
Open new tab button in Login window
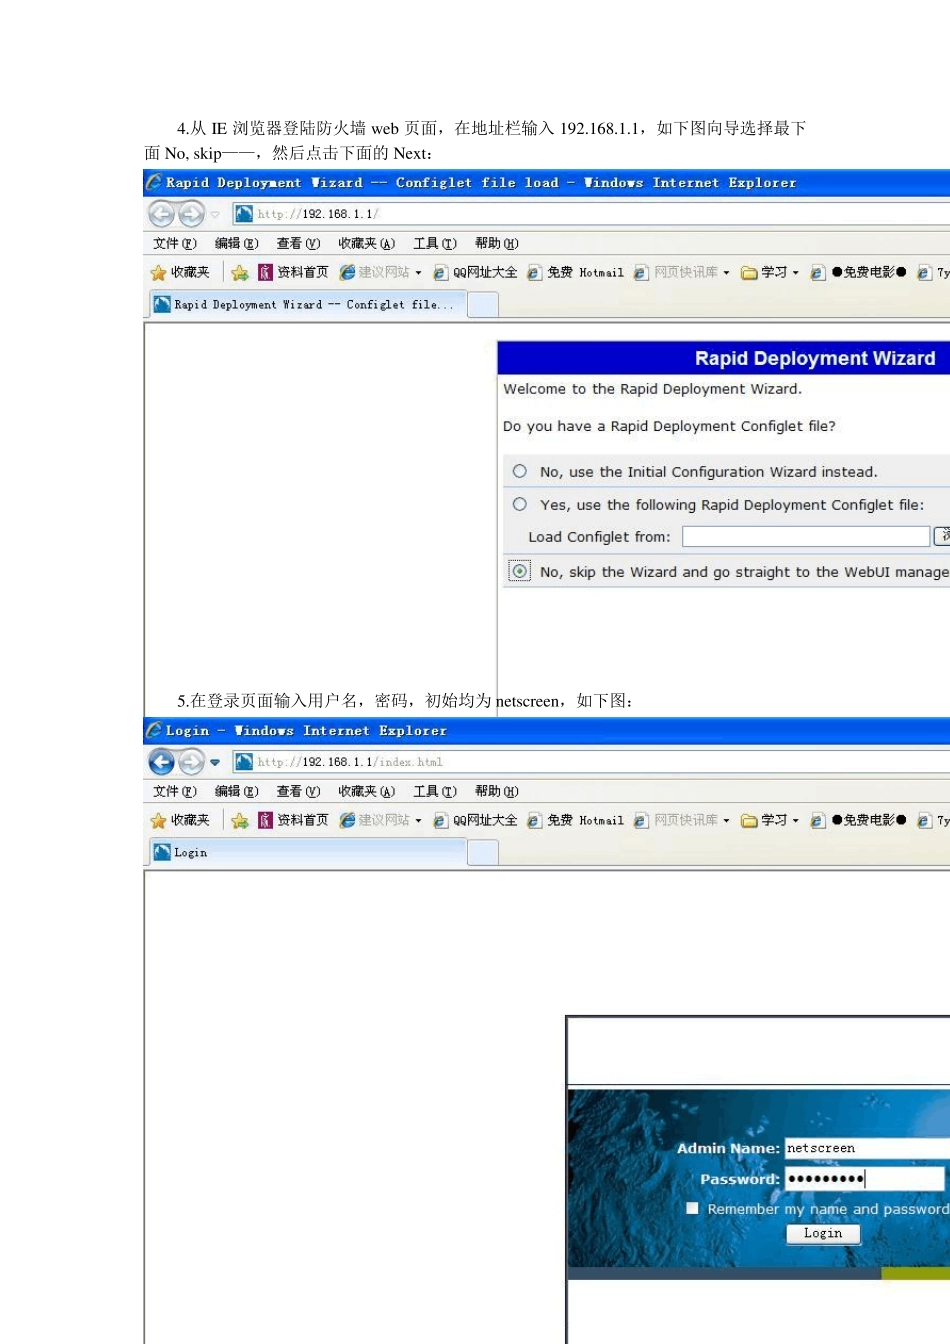pyautogui.click(x=483, y=853)
